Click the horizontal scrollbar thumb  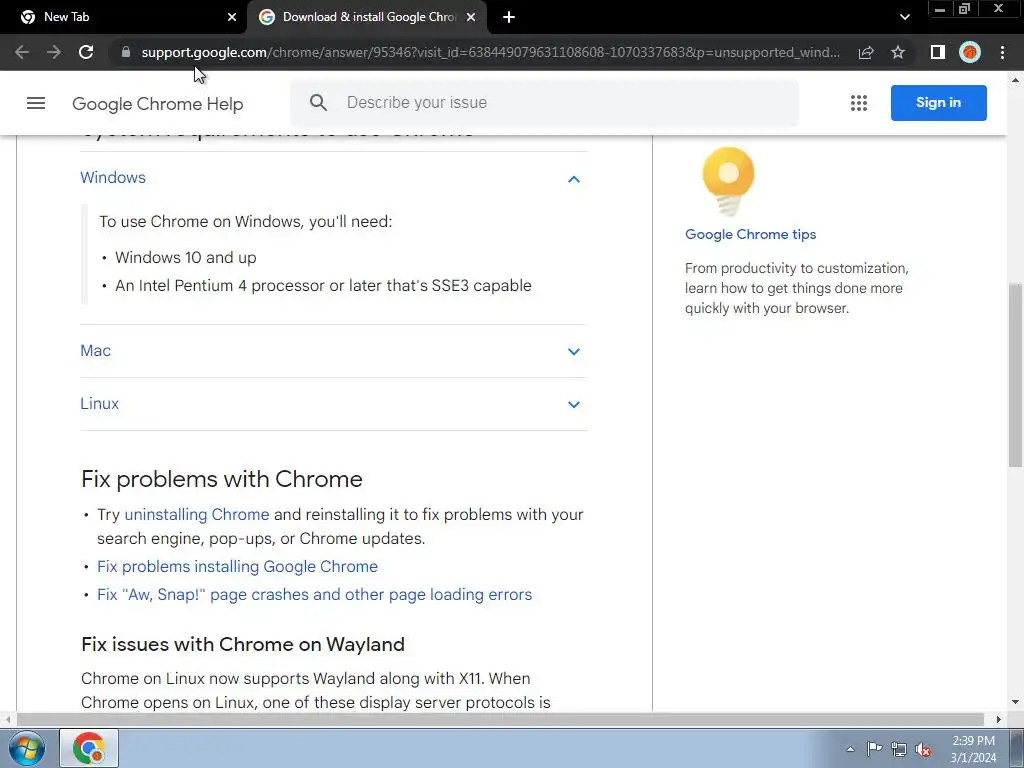(500, 719)
